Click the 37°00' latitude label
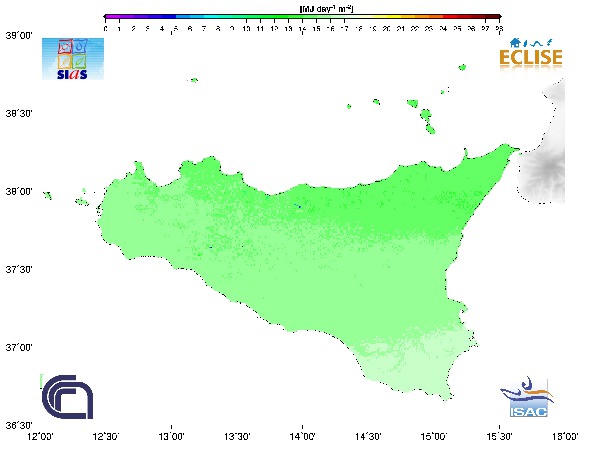This screenshot has width=600, height=450. click(x=19, y=347)
